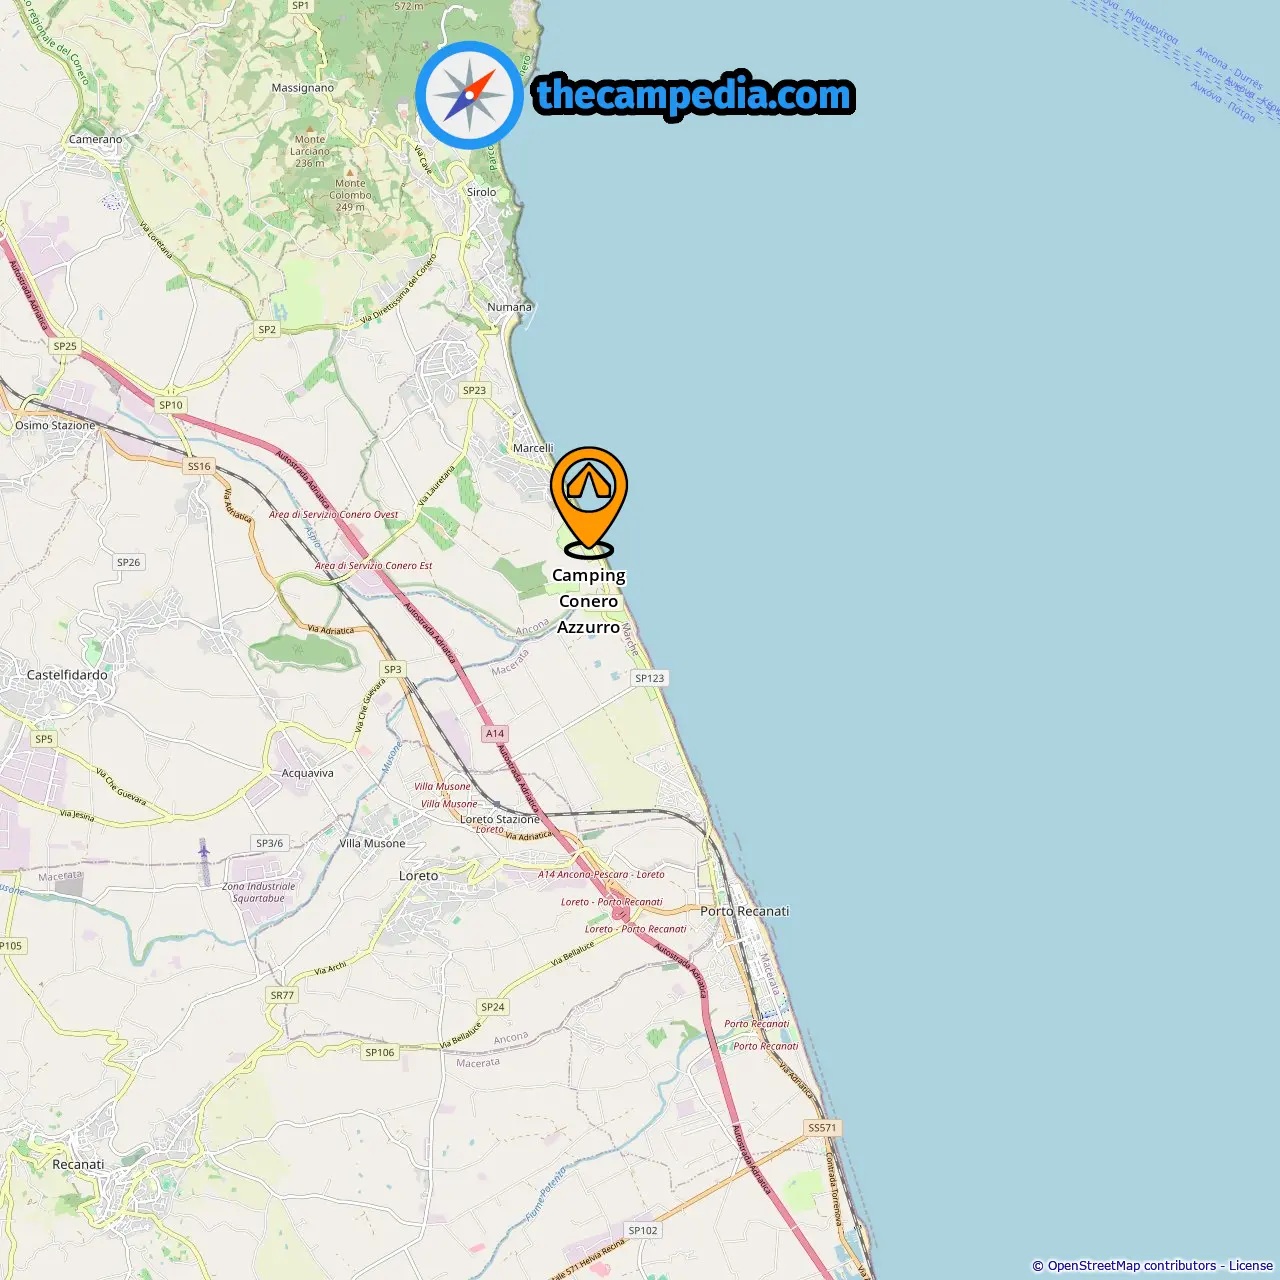Open the thecampedia.com title link
The image size is (1280, 1280).
pyautogui.click(x=694, y=95)
